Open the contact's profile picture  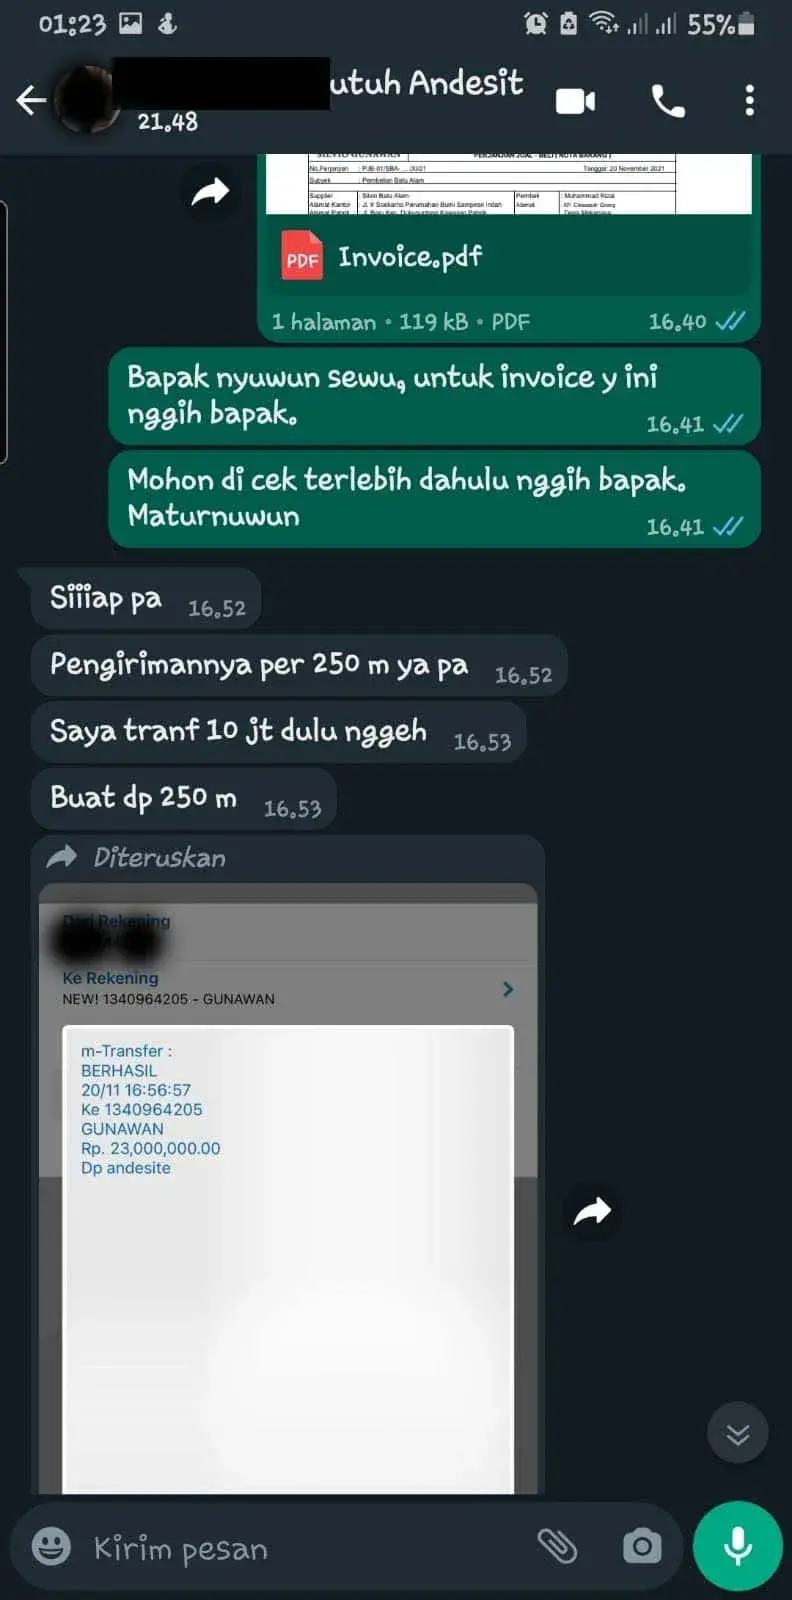coord(86,100)
